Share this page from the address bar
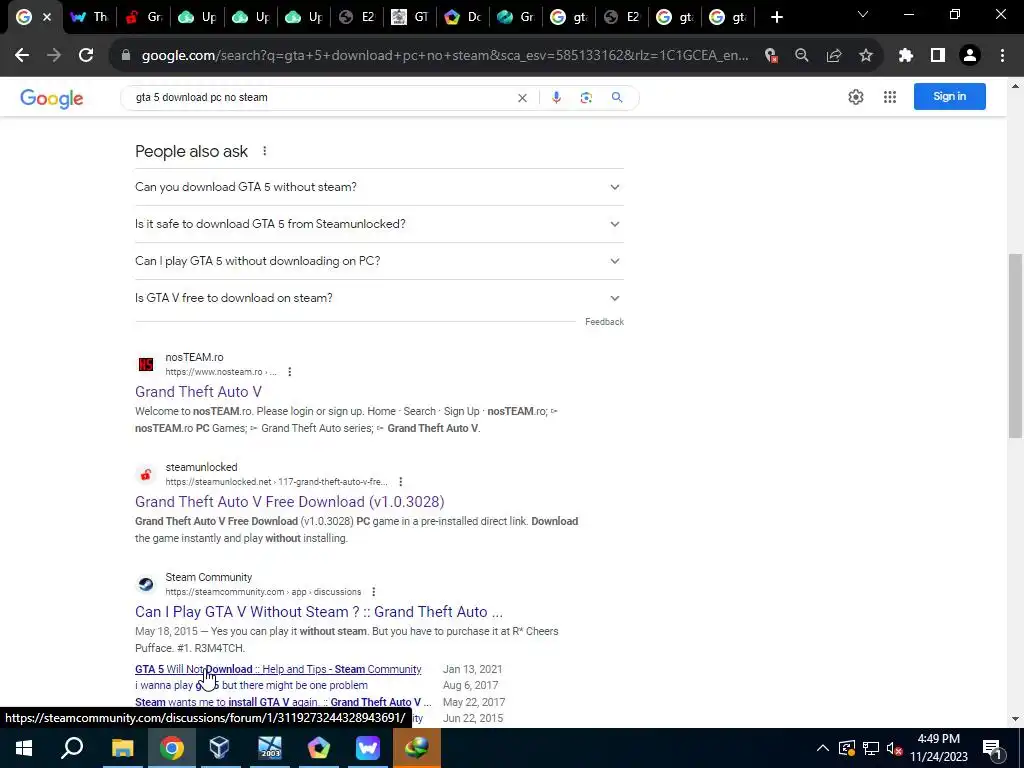This screenshot has width=1024, height=768. point(834,56)
